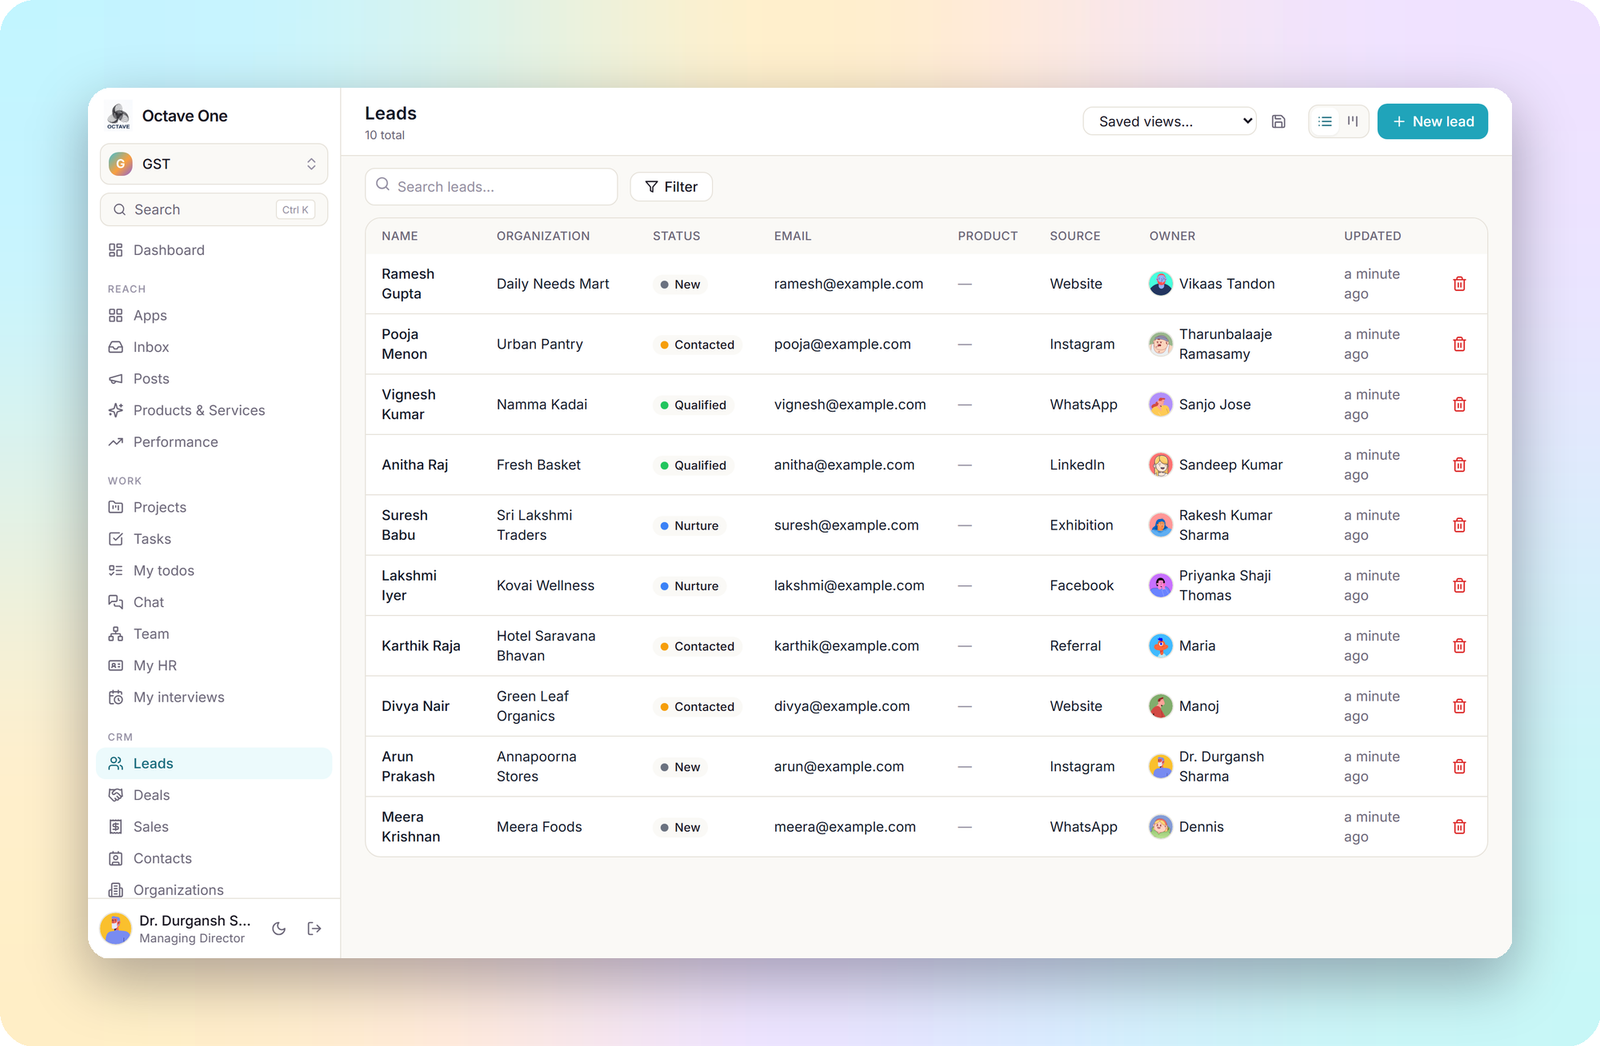The width and height of the screenshot is (1600, 1046).
Task: Navigate to Deals under CRM
Action: click(x=214, y=795)
